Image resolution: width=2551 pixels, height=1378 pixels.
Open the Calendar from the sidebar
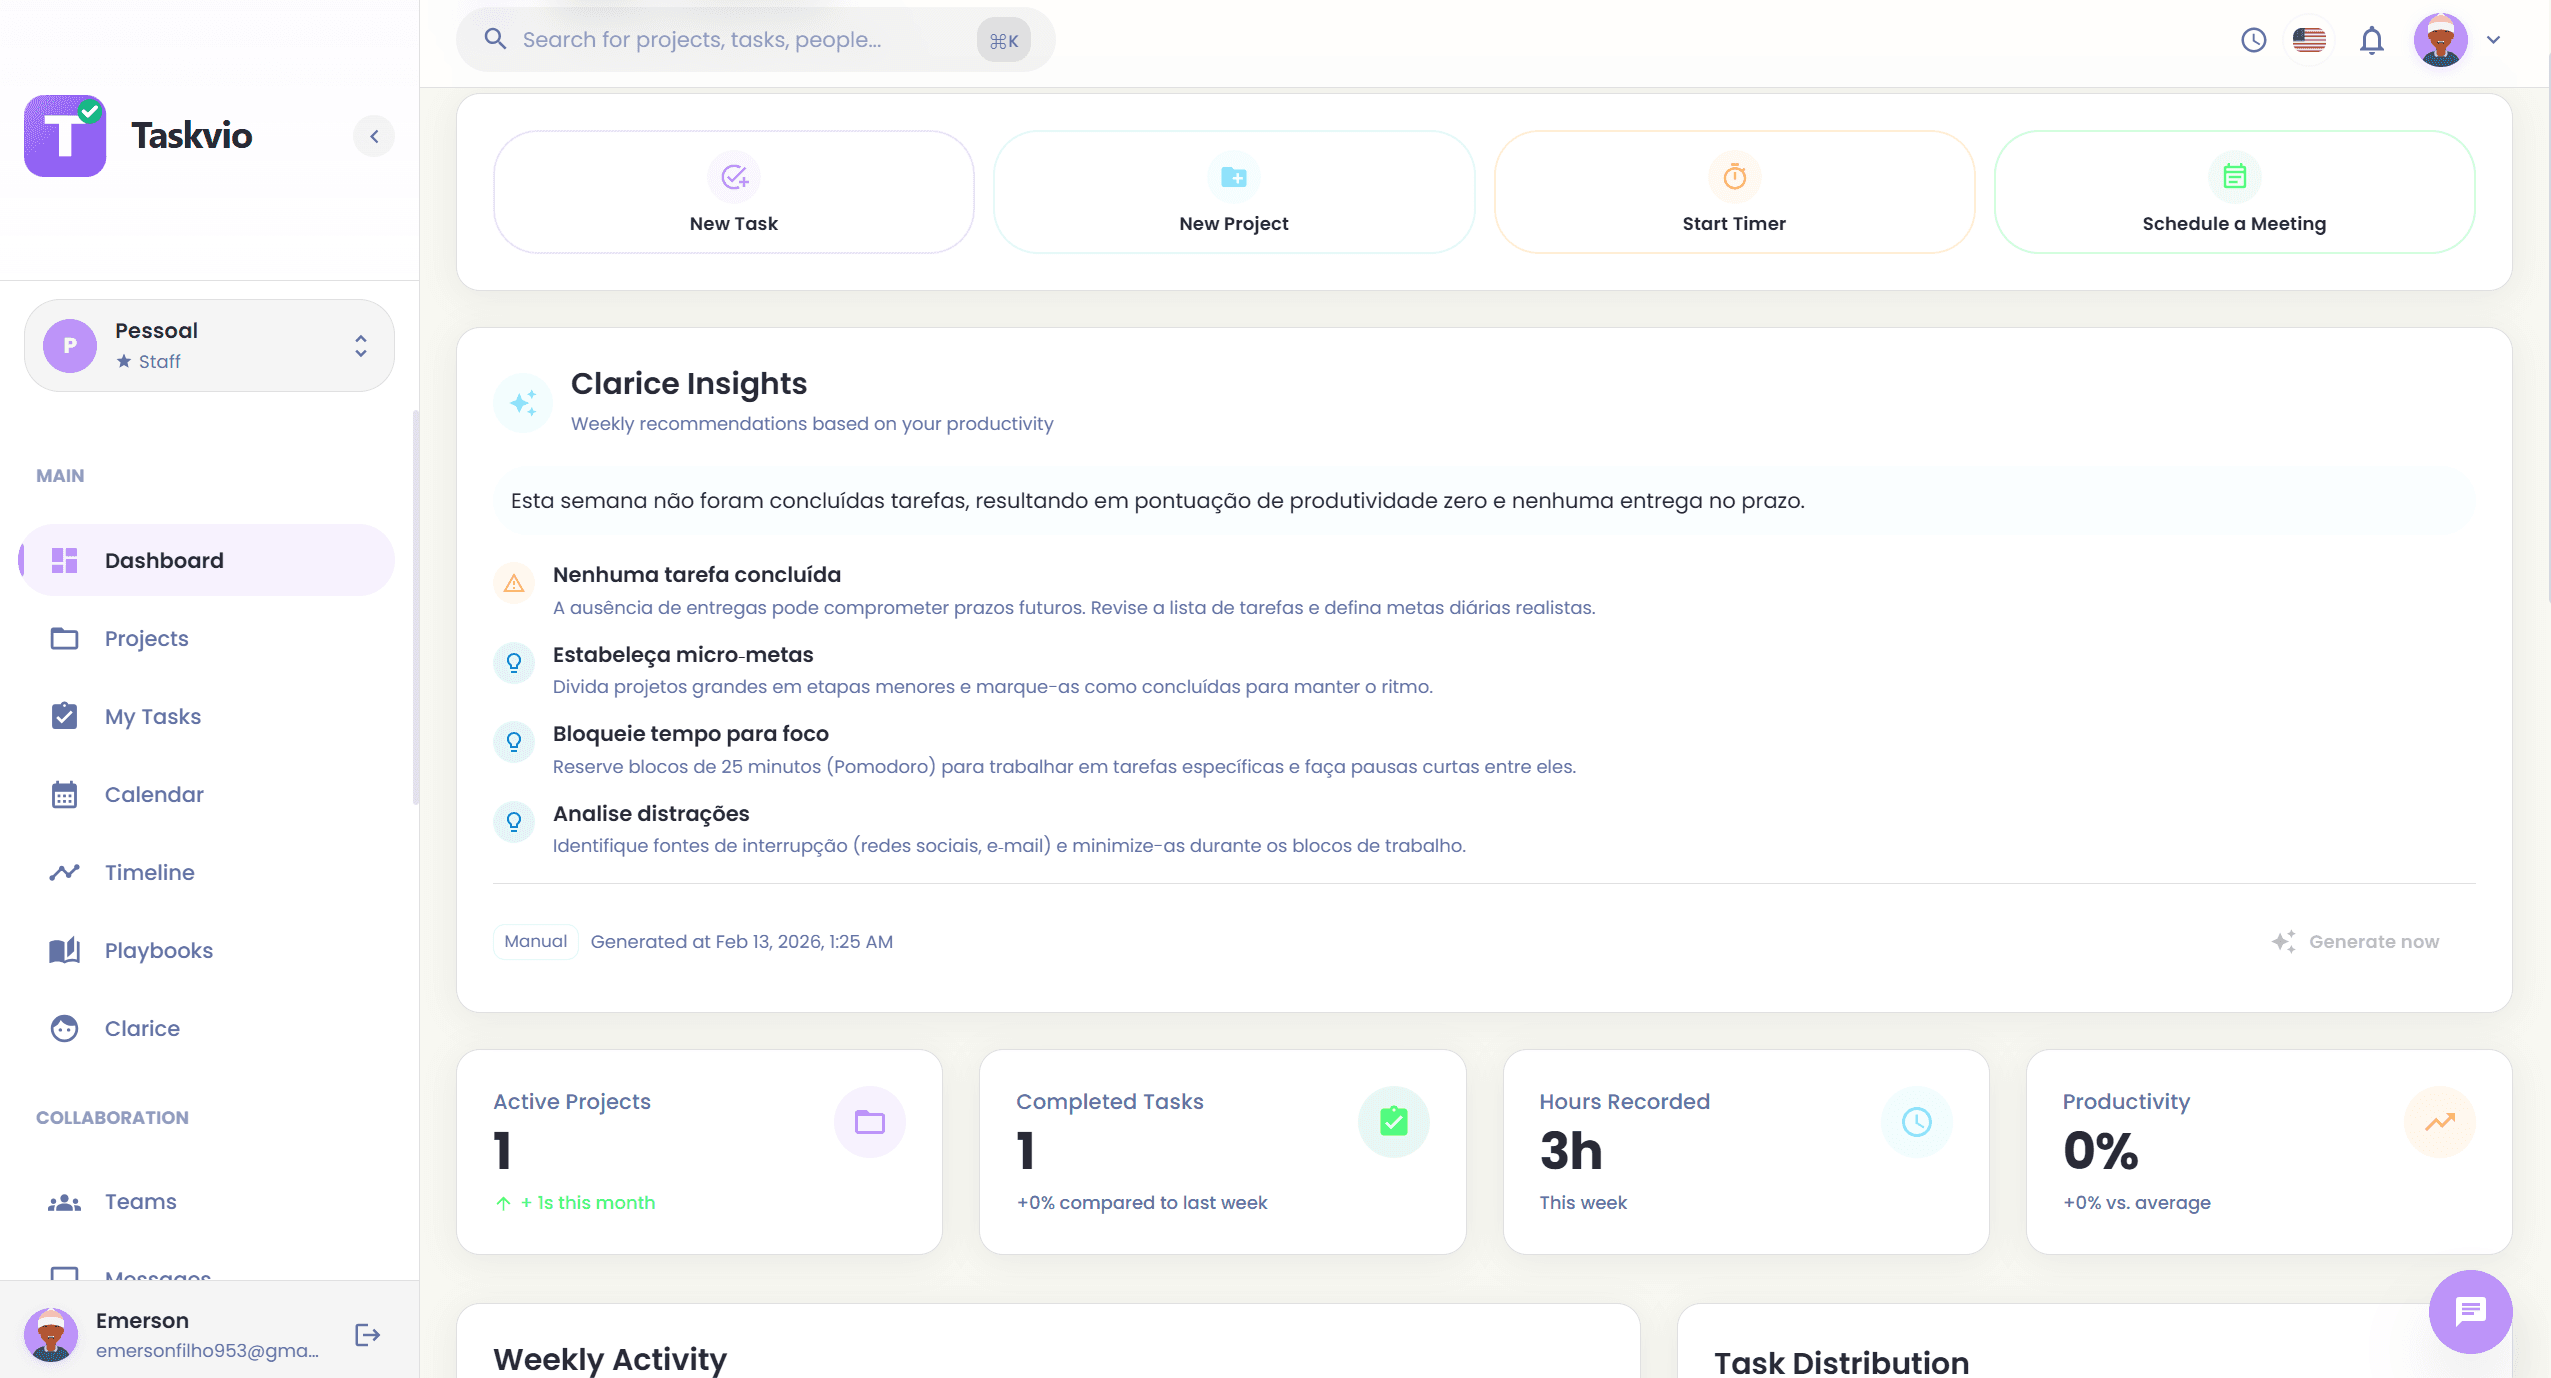pyautogui.click(x=153, y=794)
